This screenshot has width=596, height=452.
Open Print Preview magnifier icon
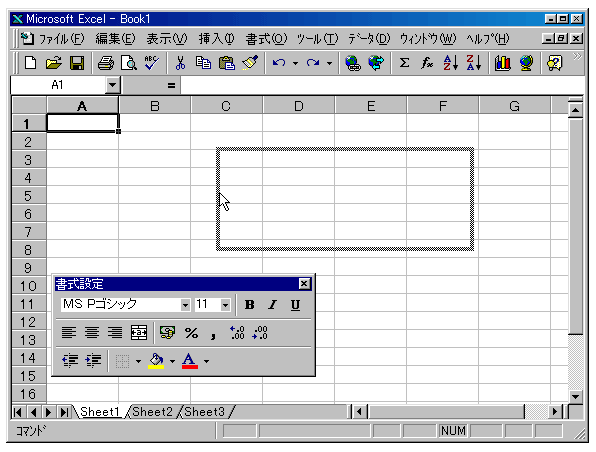pos(129,63)
